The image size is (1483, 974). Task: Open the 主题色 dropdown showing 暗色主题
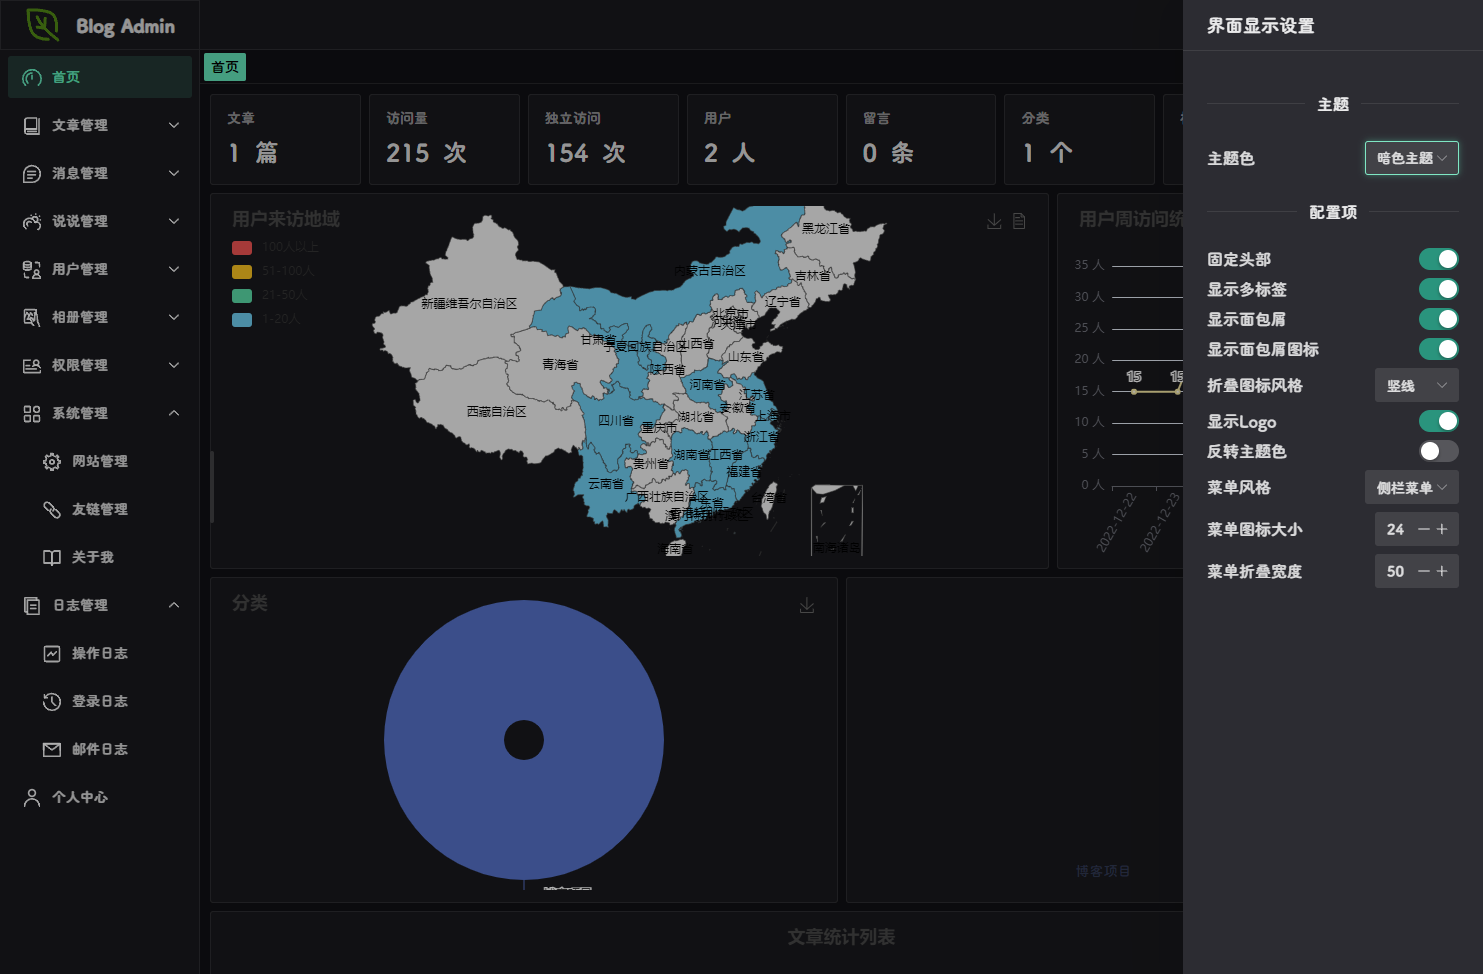(1412, 158)
